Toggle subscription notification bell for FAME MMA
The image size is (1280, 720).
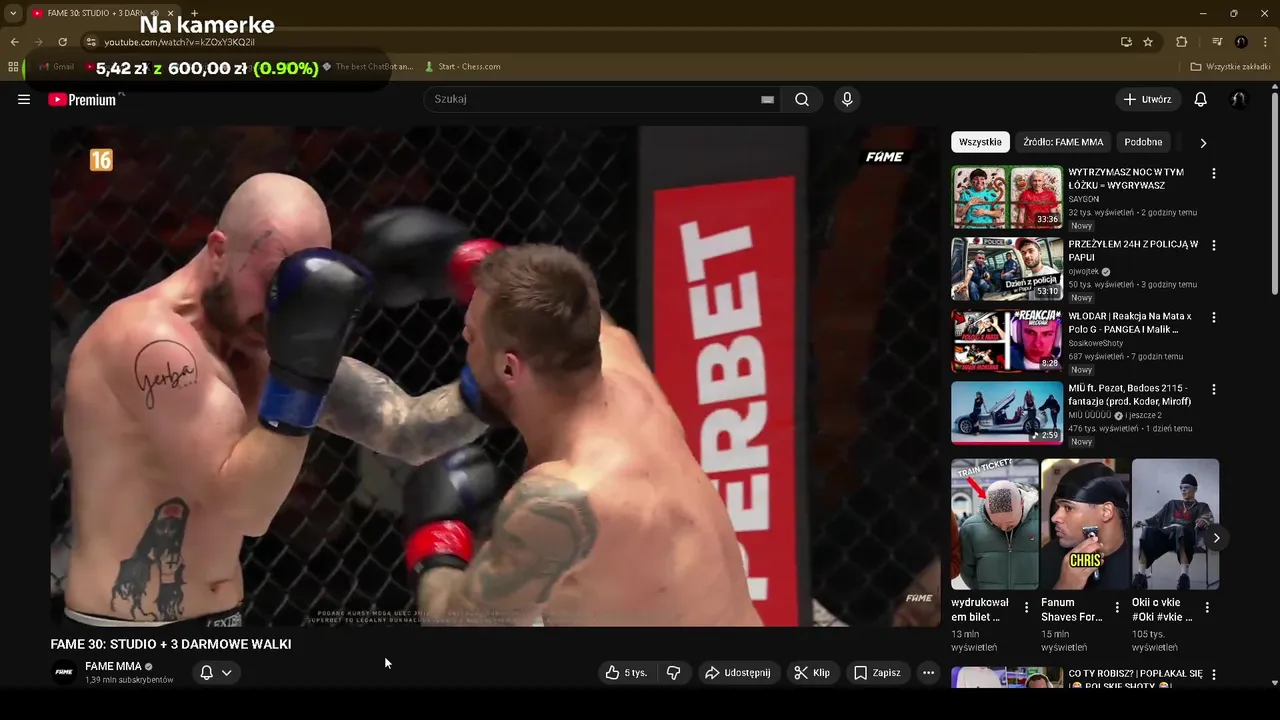pyautogui.click(x=206, y=673)
